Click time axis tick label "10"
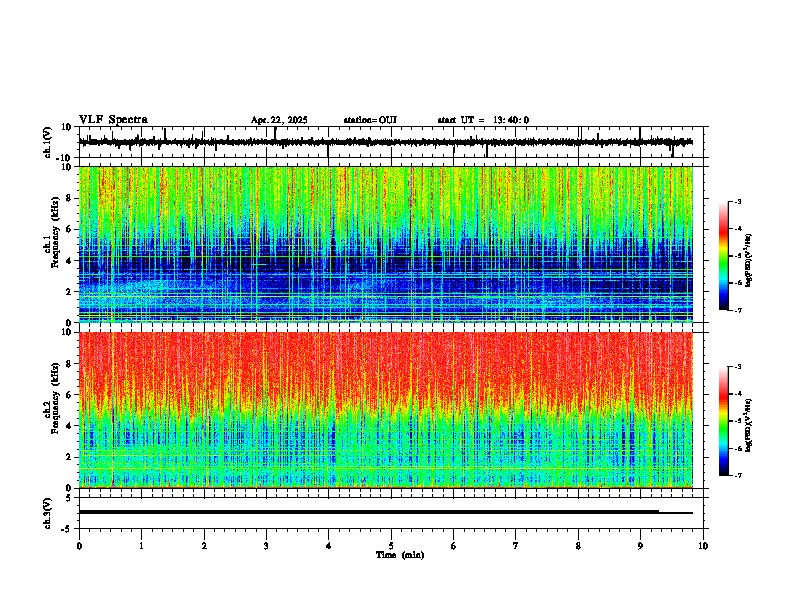Screen dimensions: 792x612 click(x=703, y=546)
